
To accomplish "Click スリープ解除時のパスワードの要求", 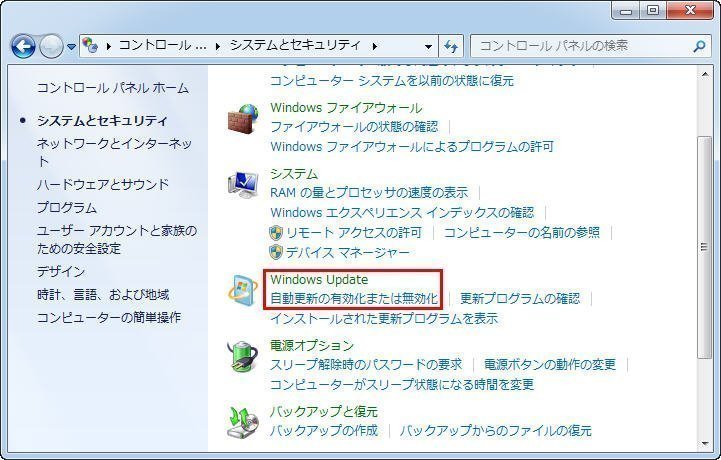I will tap(366, 364).
